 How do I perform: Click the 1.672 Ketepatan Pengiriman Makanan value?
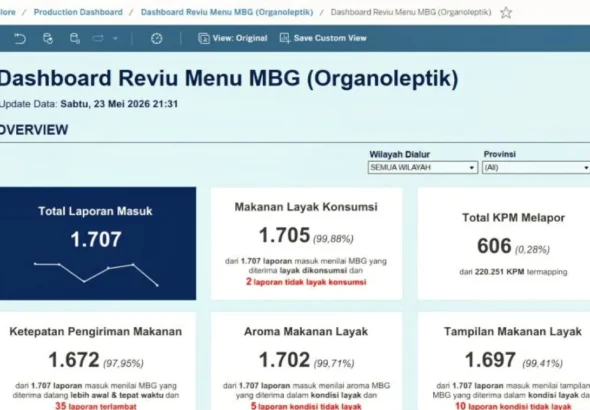[x=74, y=360]
